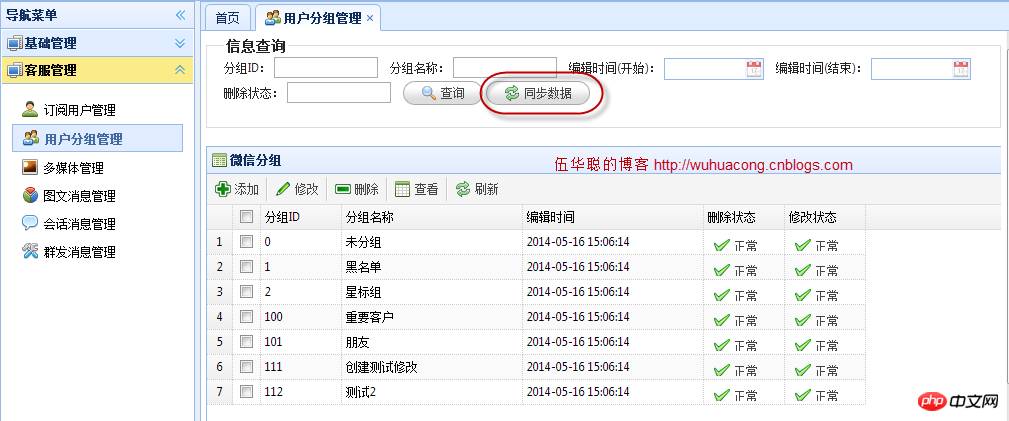Screen dimensions: 1009x421
Task: Click the 删除状态 input field
Action: 338,93
